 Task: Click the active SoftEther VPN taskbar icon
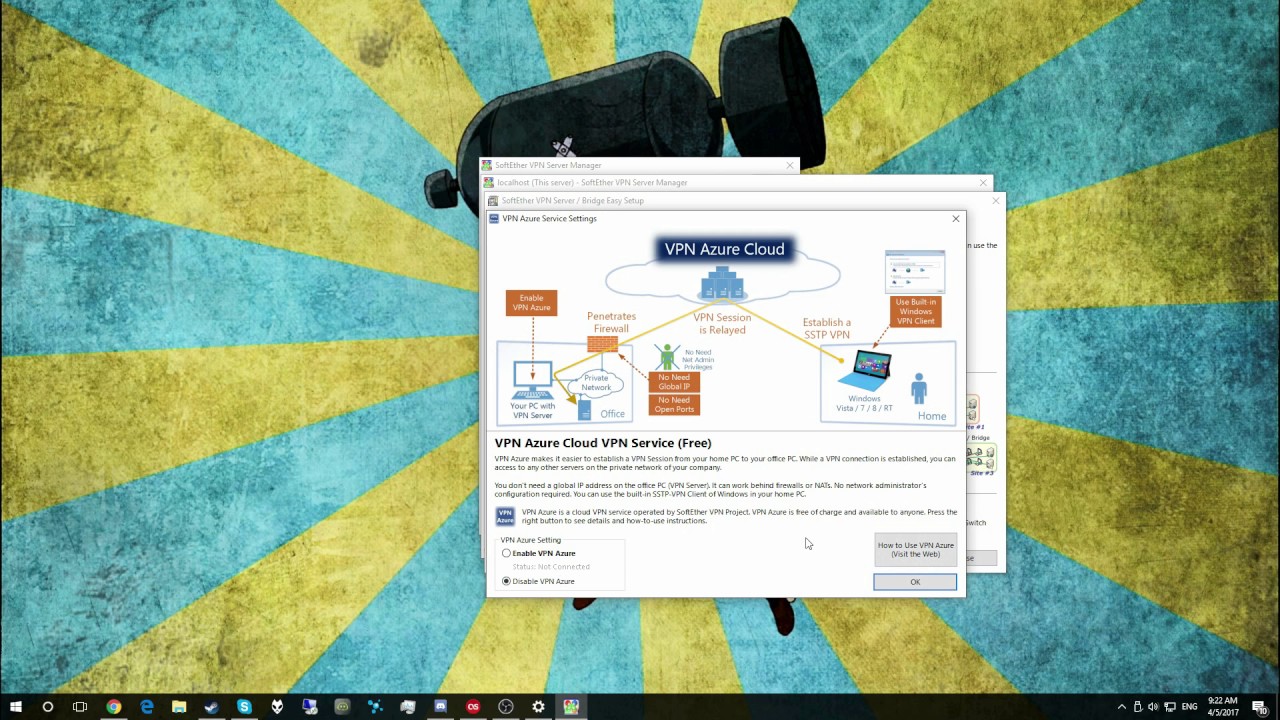pyautogui.click(x=571, y=707)
